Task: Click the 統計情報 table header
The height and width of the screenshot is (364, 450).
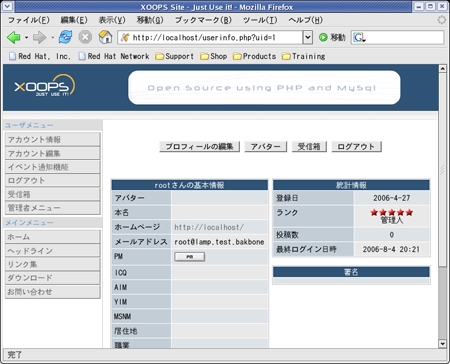Action: click(x=351, y=185)
